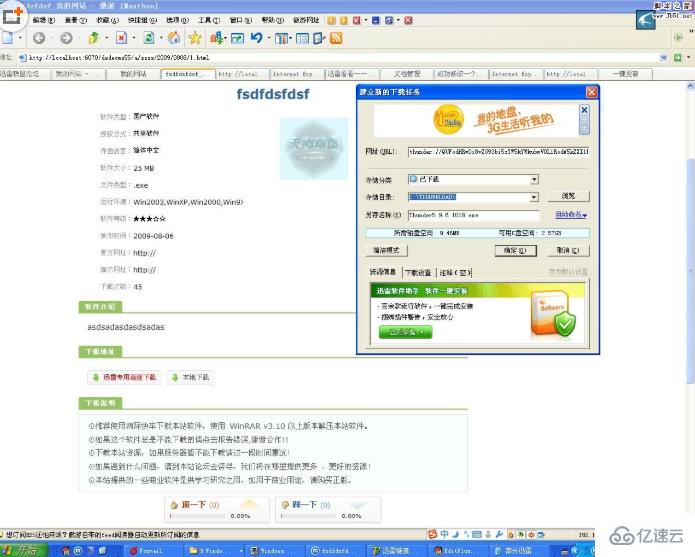Open dropdown arrow next to Undo icon
Screen dimensions: 695x557
[269, 39]
